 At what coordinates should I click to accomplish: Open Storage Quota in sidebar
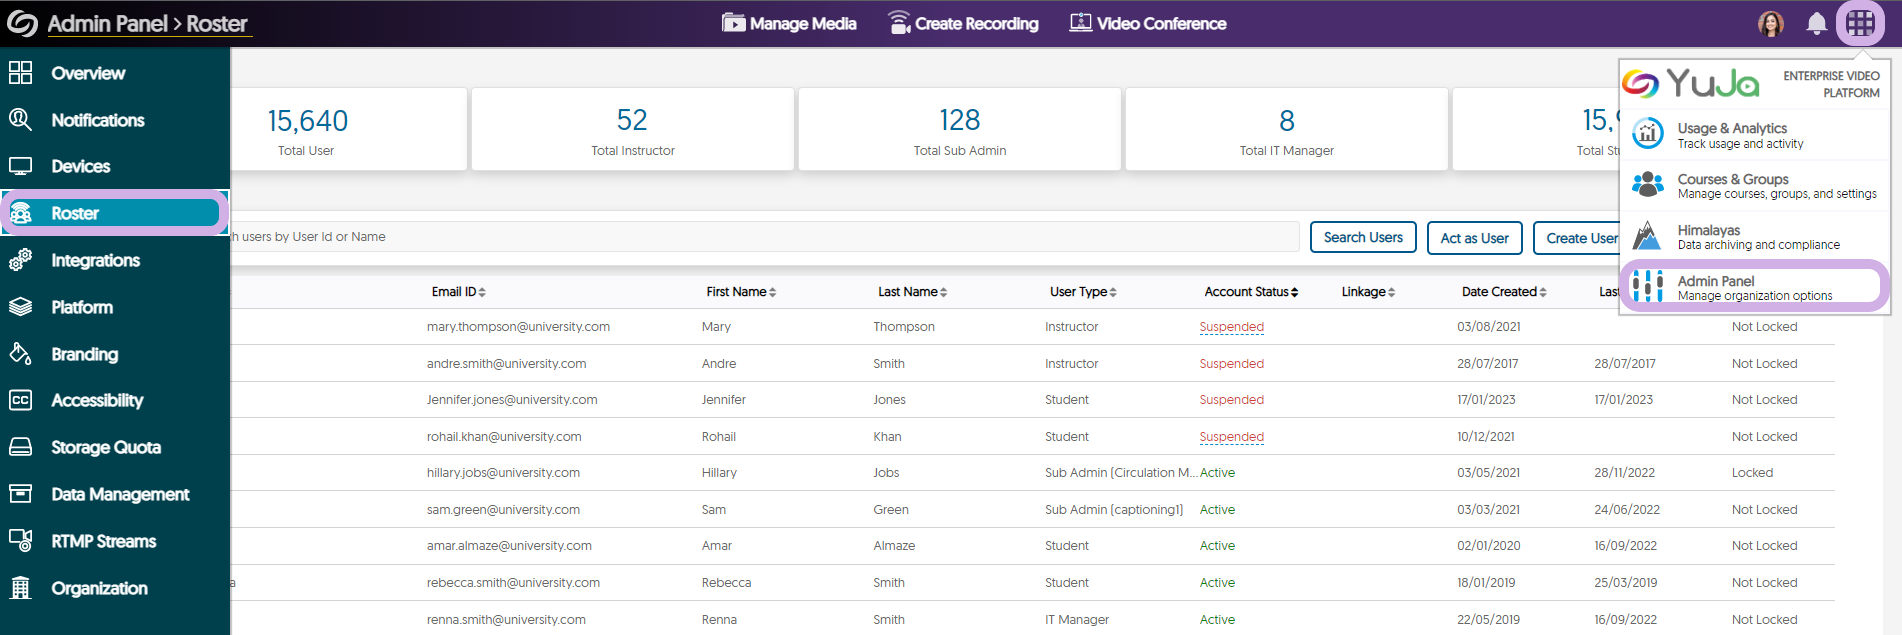coord(106,447)
